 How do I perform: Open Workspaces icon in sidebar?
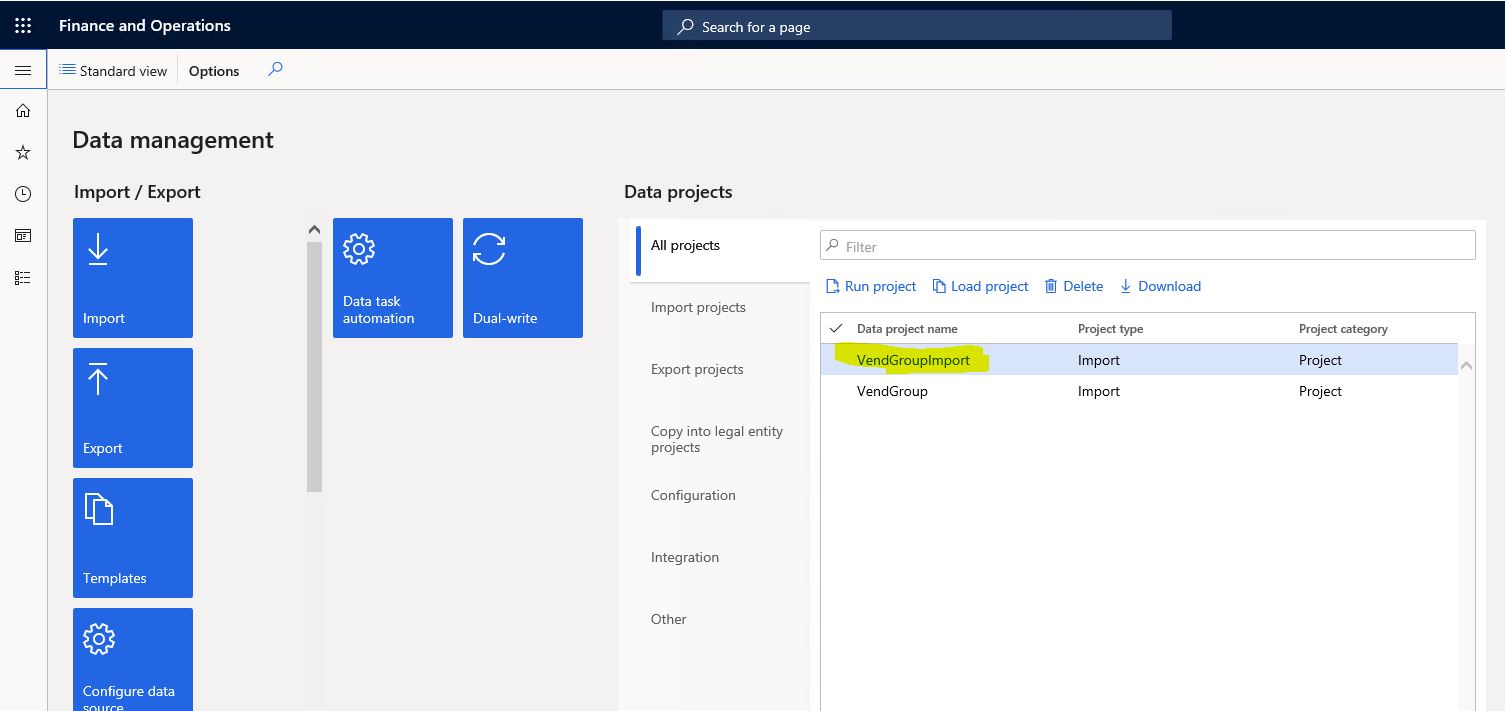[23, 236]
